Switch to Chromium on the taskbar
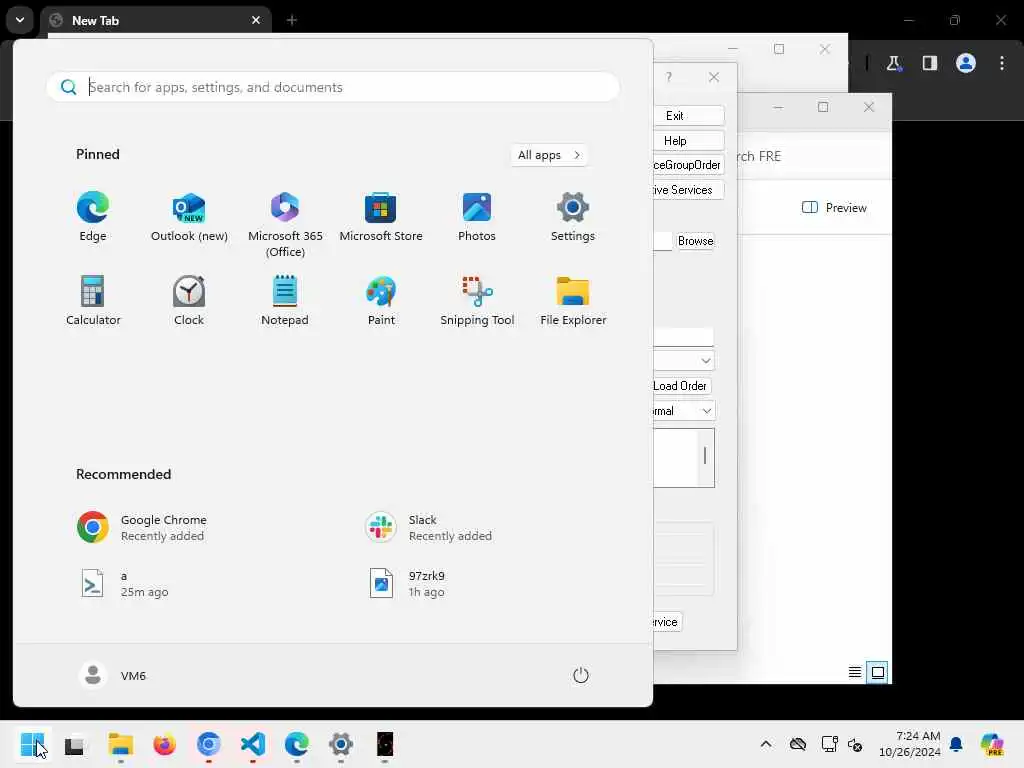1024x768 pixels. coord(208,744)
